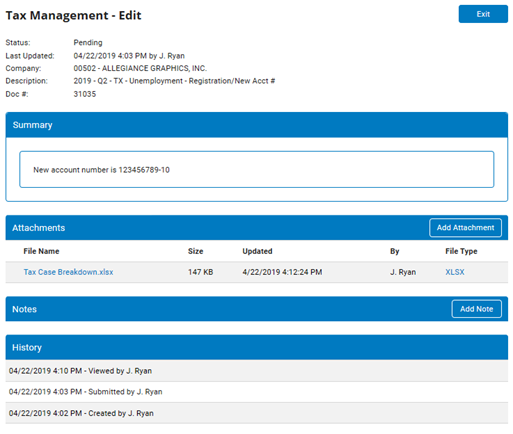
Task: Click the File Type column header
Action: pyautogui.click(x=461, y=251)
